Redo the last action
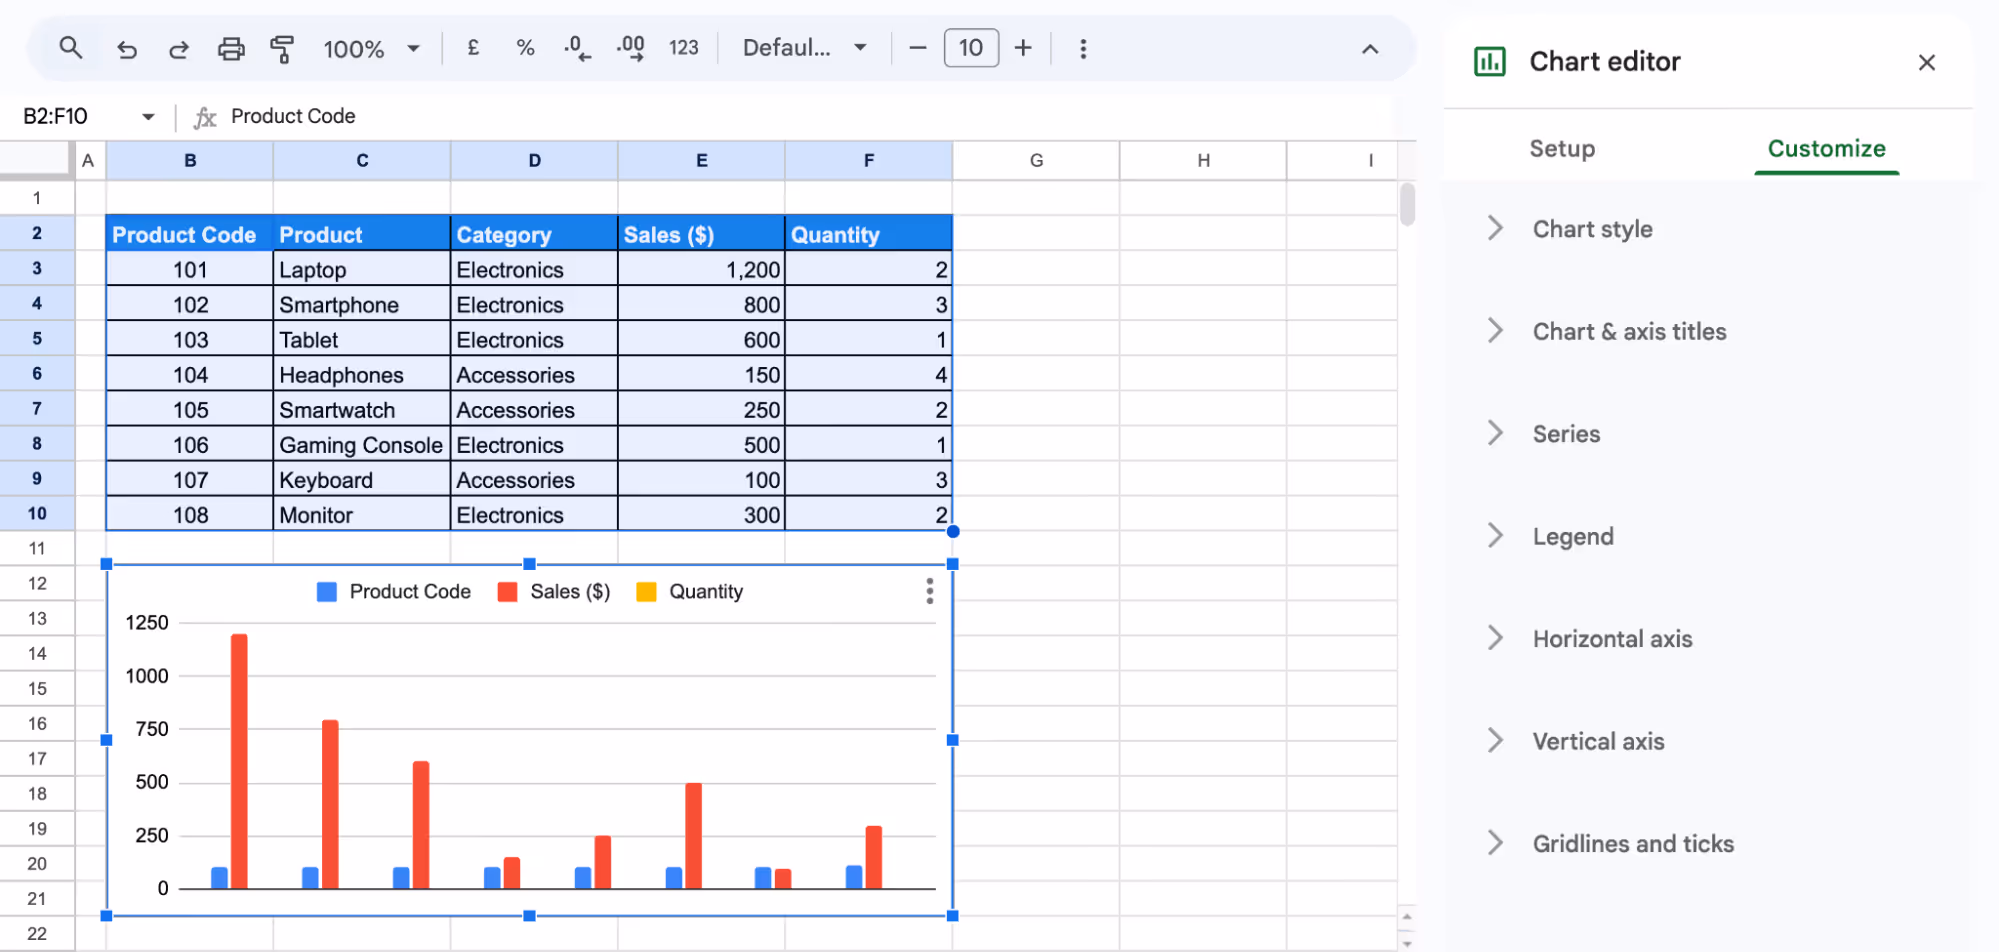1999x952 pixels. (x=179, y=47)
